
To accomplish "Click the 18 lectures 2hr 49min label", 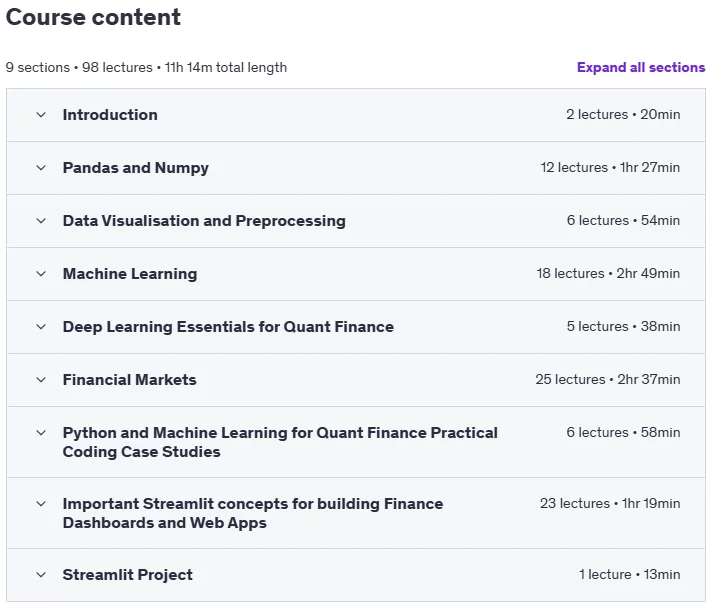I will [x=608, y=273].
